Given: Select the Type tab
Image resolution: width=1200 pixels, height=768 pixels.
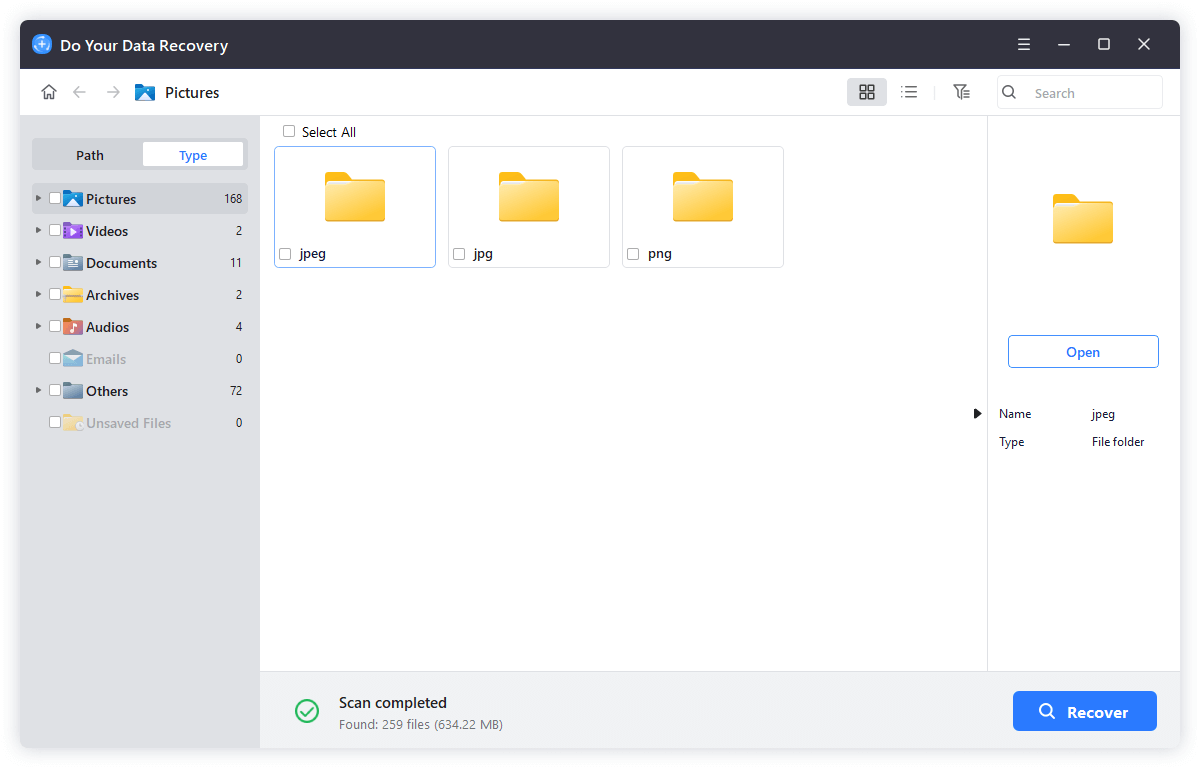Looking at the screenshot, I should pos(192,154).
